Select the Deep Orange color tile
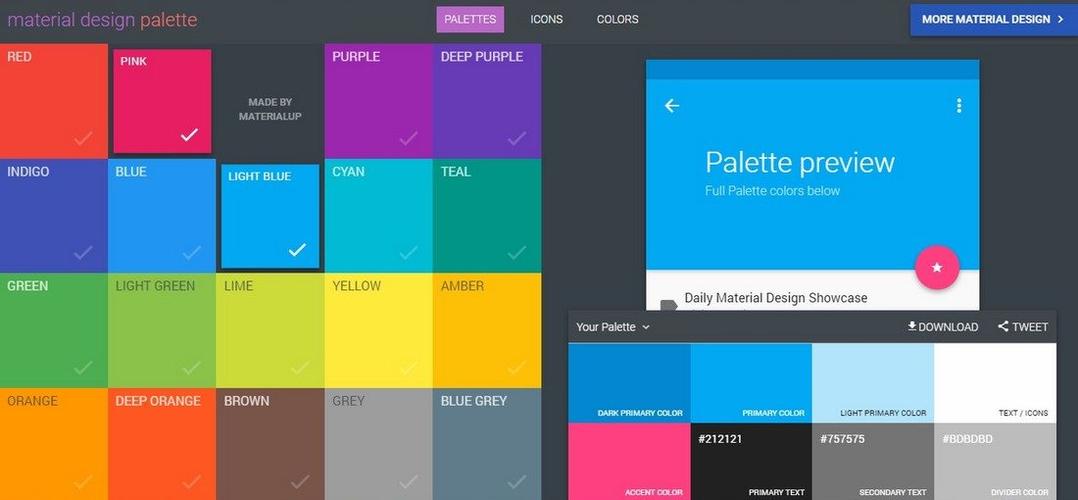This screenshot has height=500, width=1078. click(162, 444)
